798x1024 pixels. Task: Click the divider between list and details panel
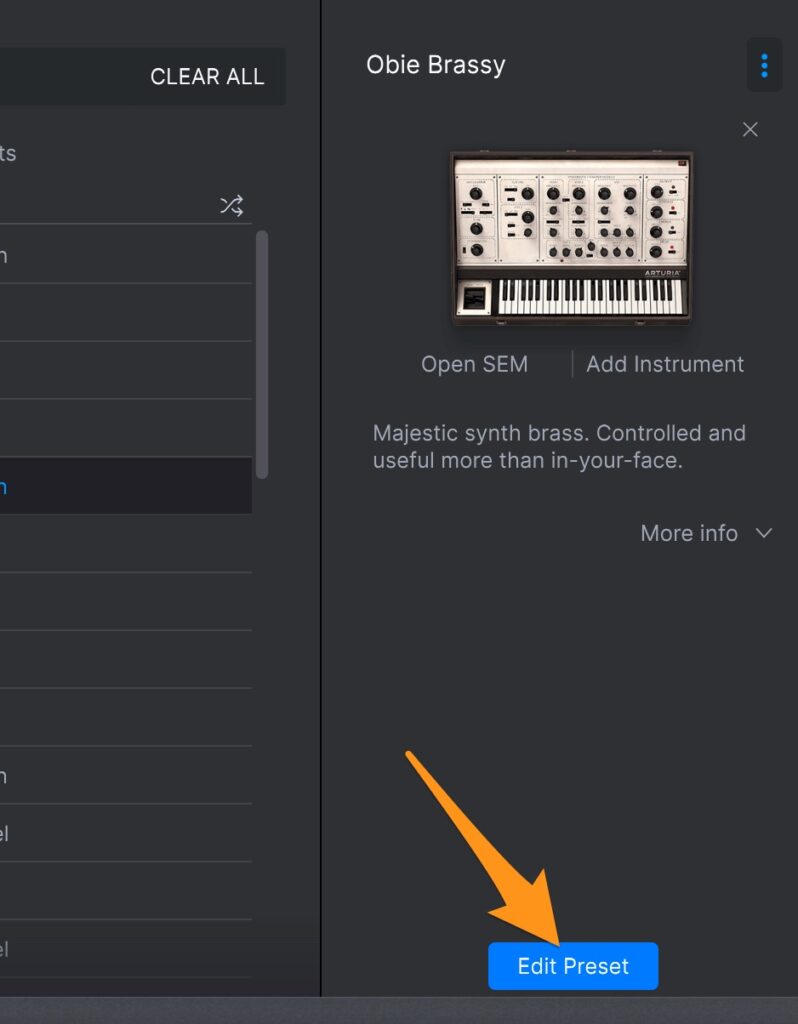[321, 500]
